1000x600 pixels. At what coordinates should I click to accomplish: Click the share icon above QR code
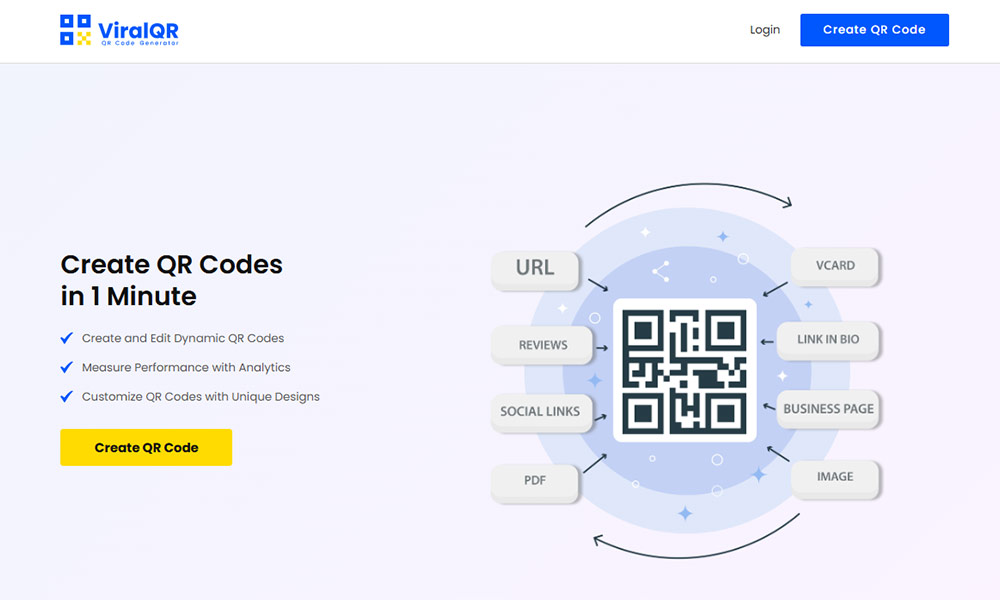pyautogui.click(x=660, y=271)
